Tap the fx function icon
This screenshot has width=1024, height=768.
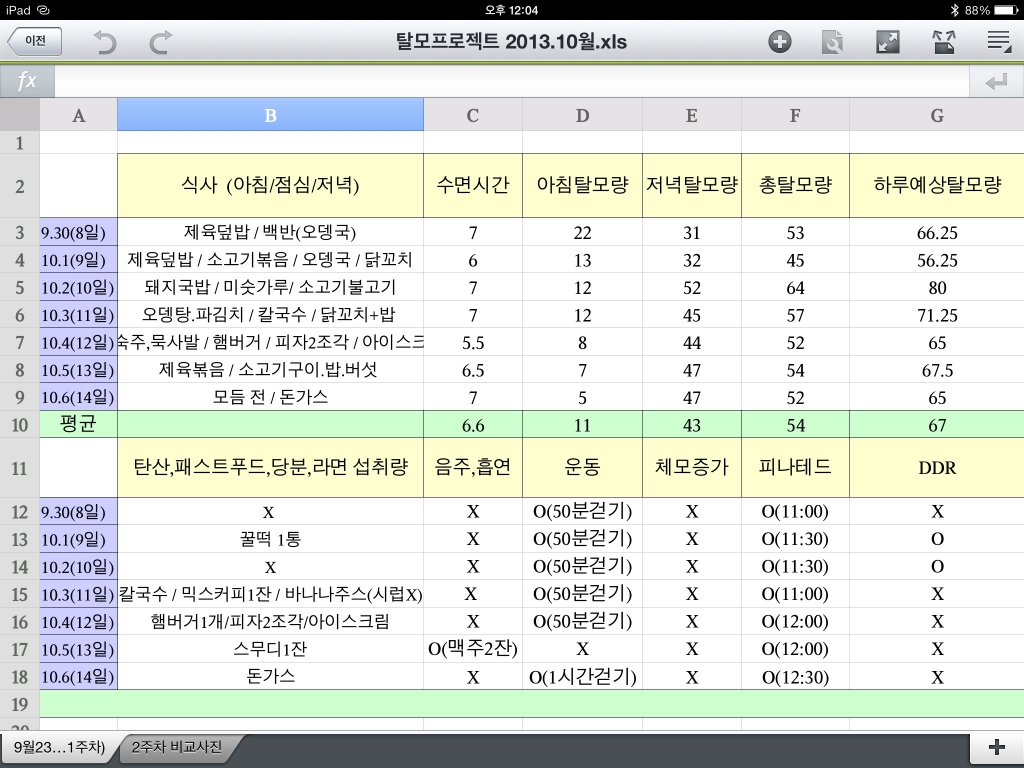coord(27,81)
